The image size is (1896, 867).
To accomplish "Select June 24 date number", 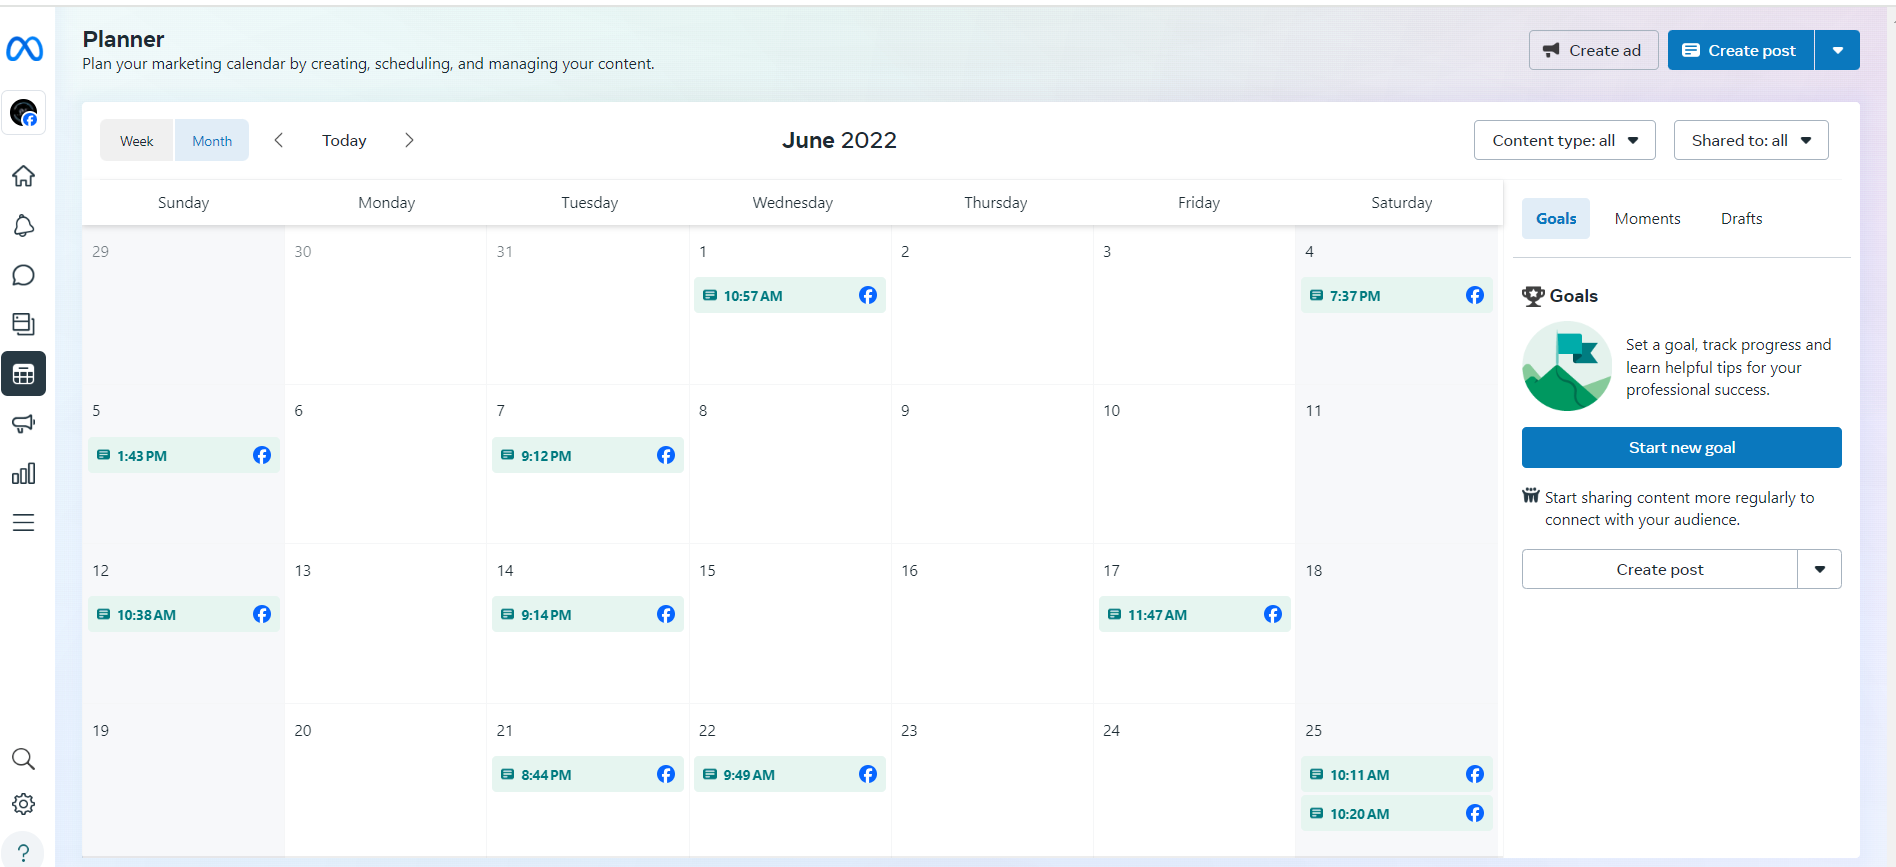I will coord(1111,730).
